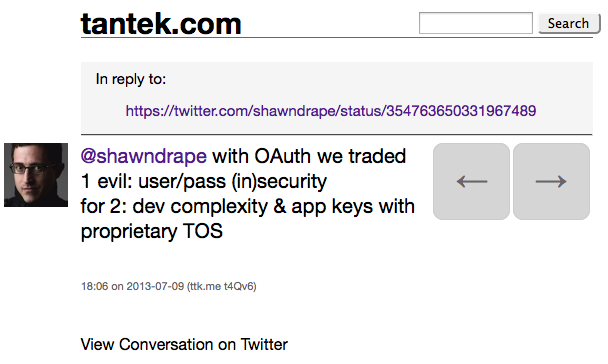Click the ttk.me t4Qv6 short link text
Screen dimensions: 608x364
pyautogui.click(x=221, y=286)
